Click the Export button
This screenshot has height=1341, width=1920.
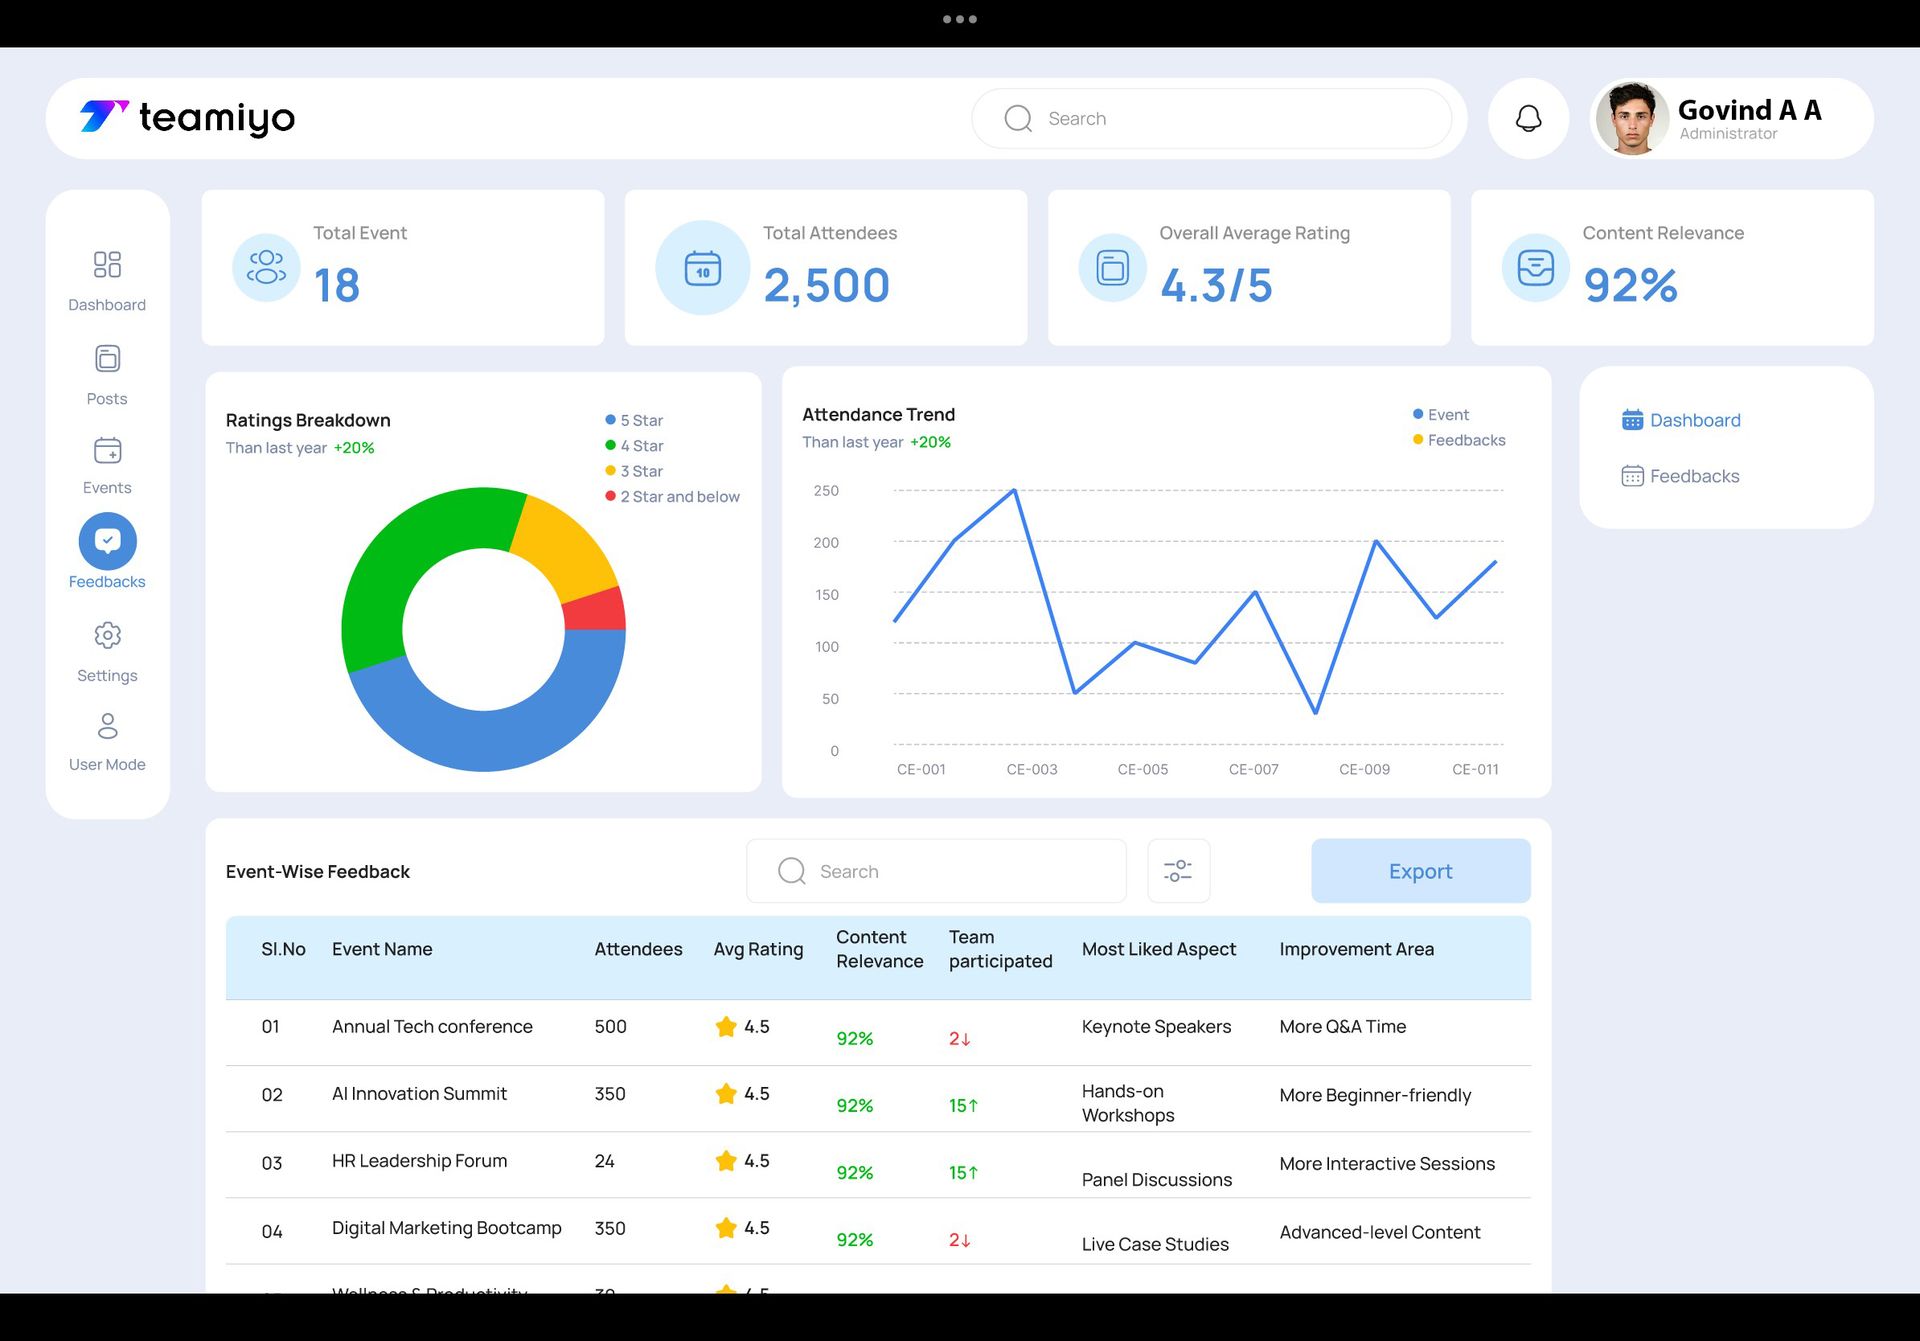(x=1420, y=871)
